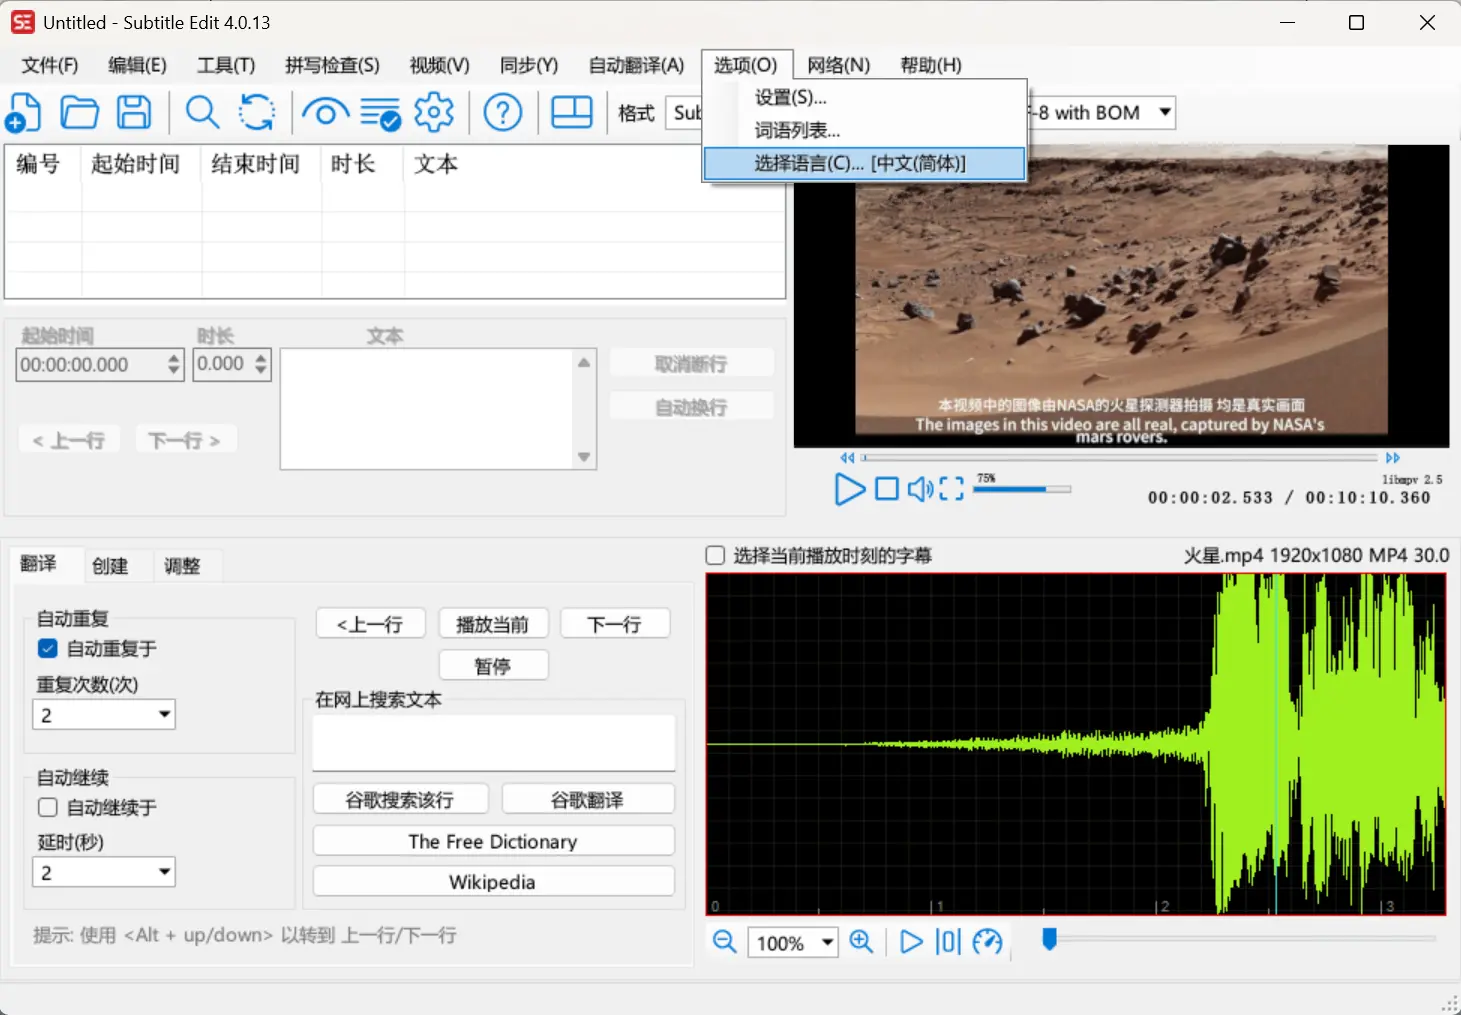
Task: Check 选择当前播放时刻的字幕 option
Action: [x=716, y=556]
